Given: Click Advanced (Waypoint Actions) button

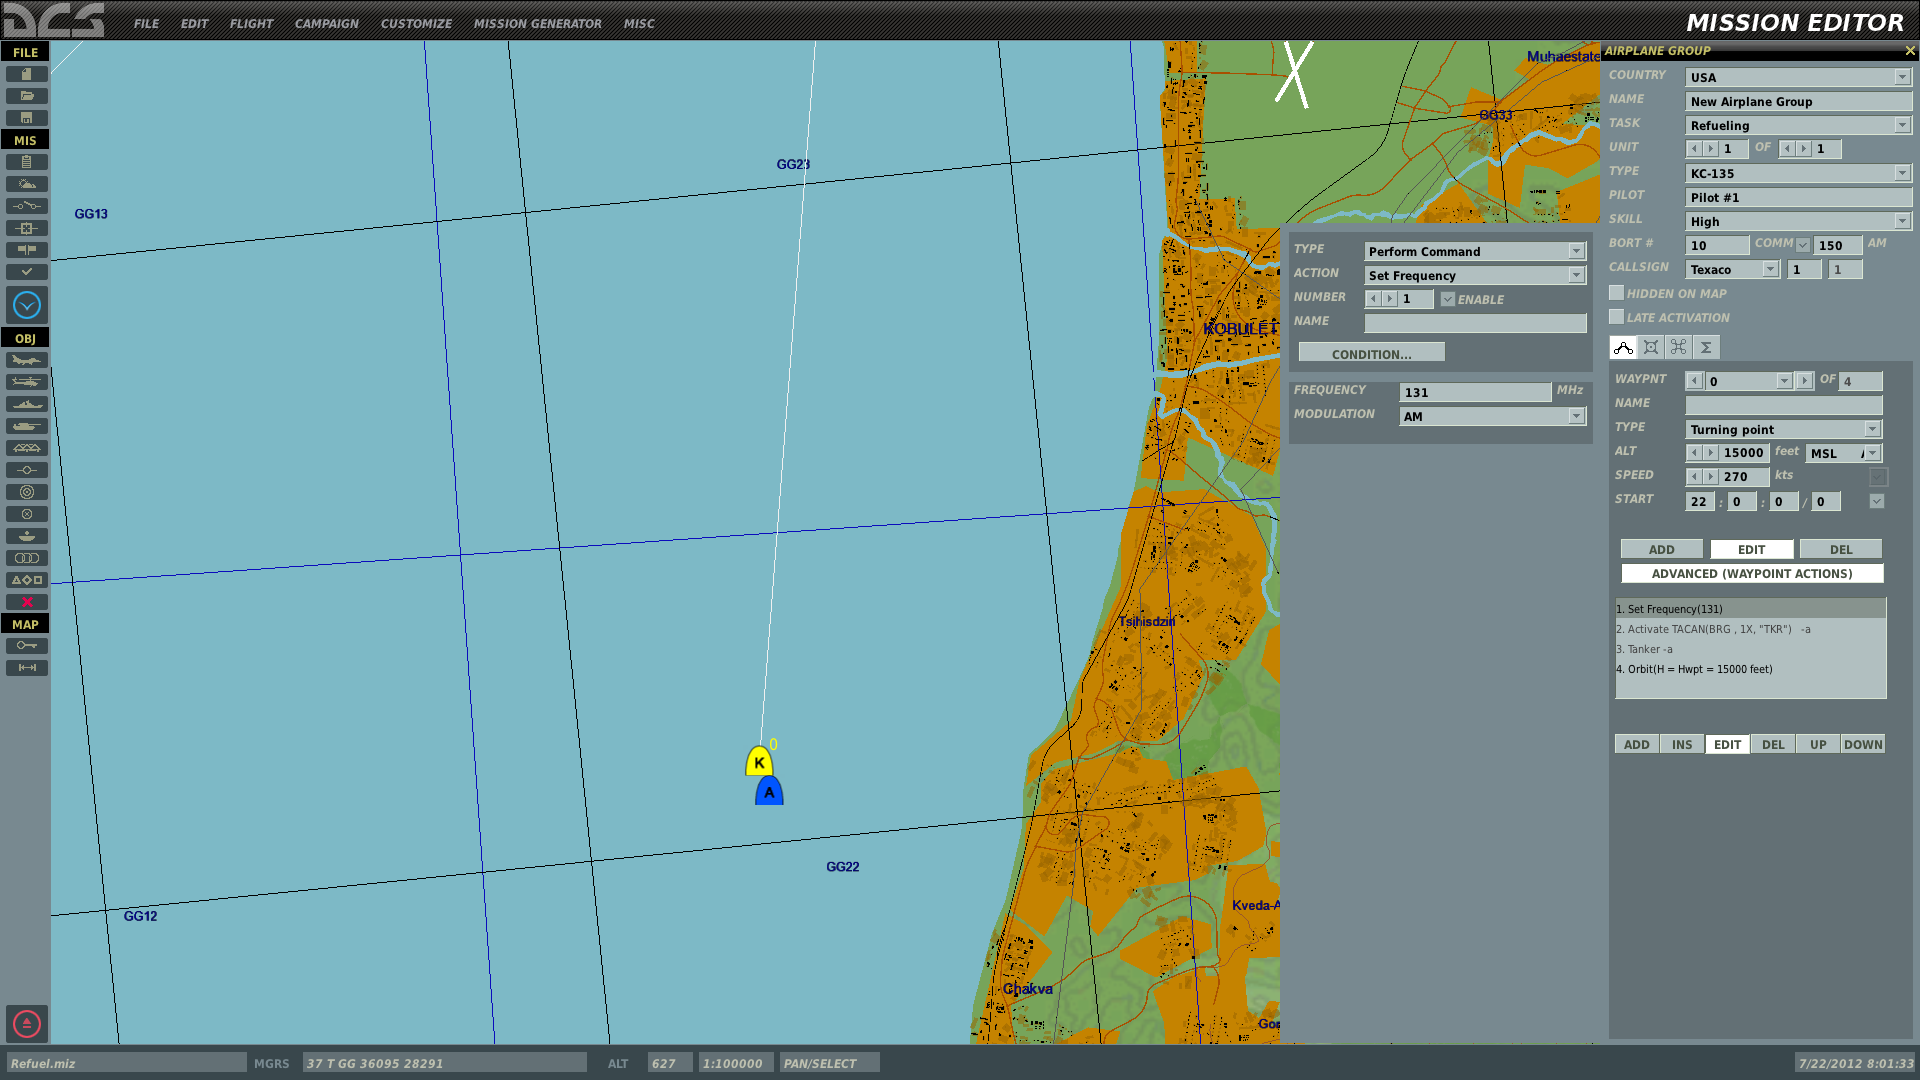Looking at the screenshot, I should pyautogui.click(x=1752, y=573).
